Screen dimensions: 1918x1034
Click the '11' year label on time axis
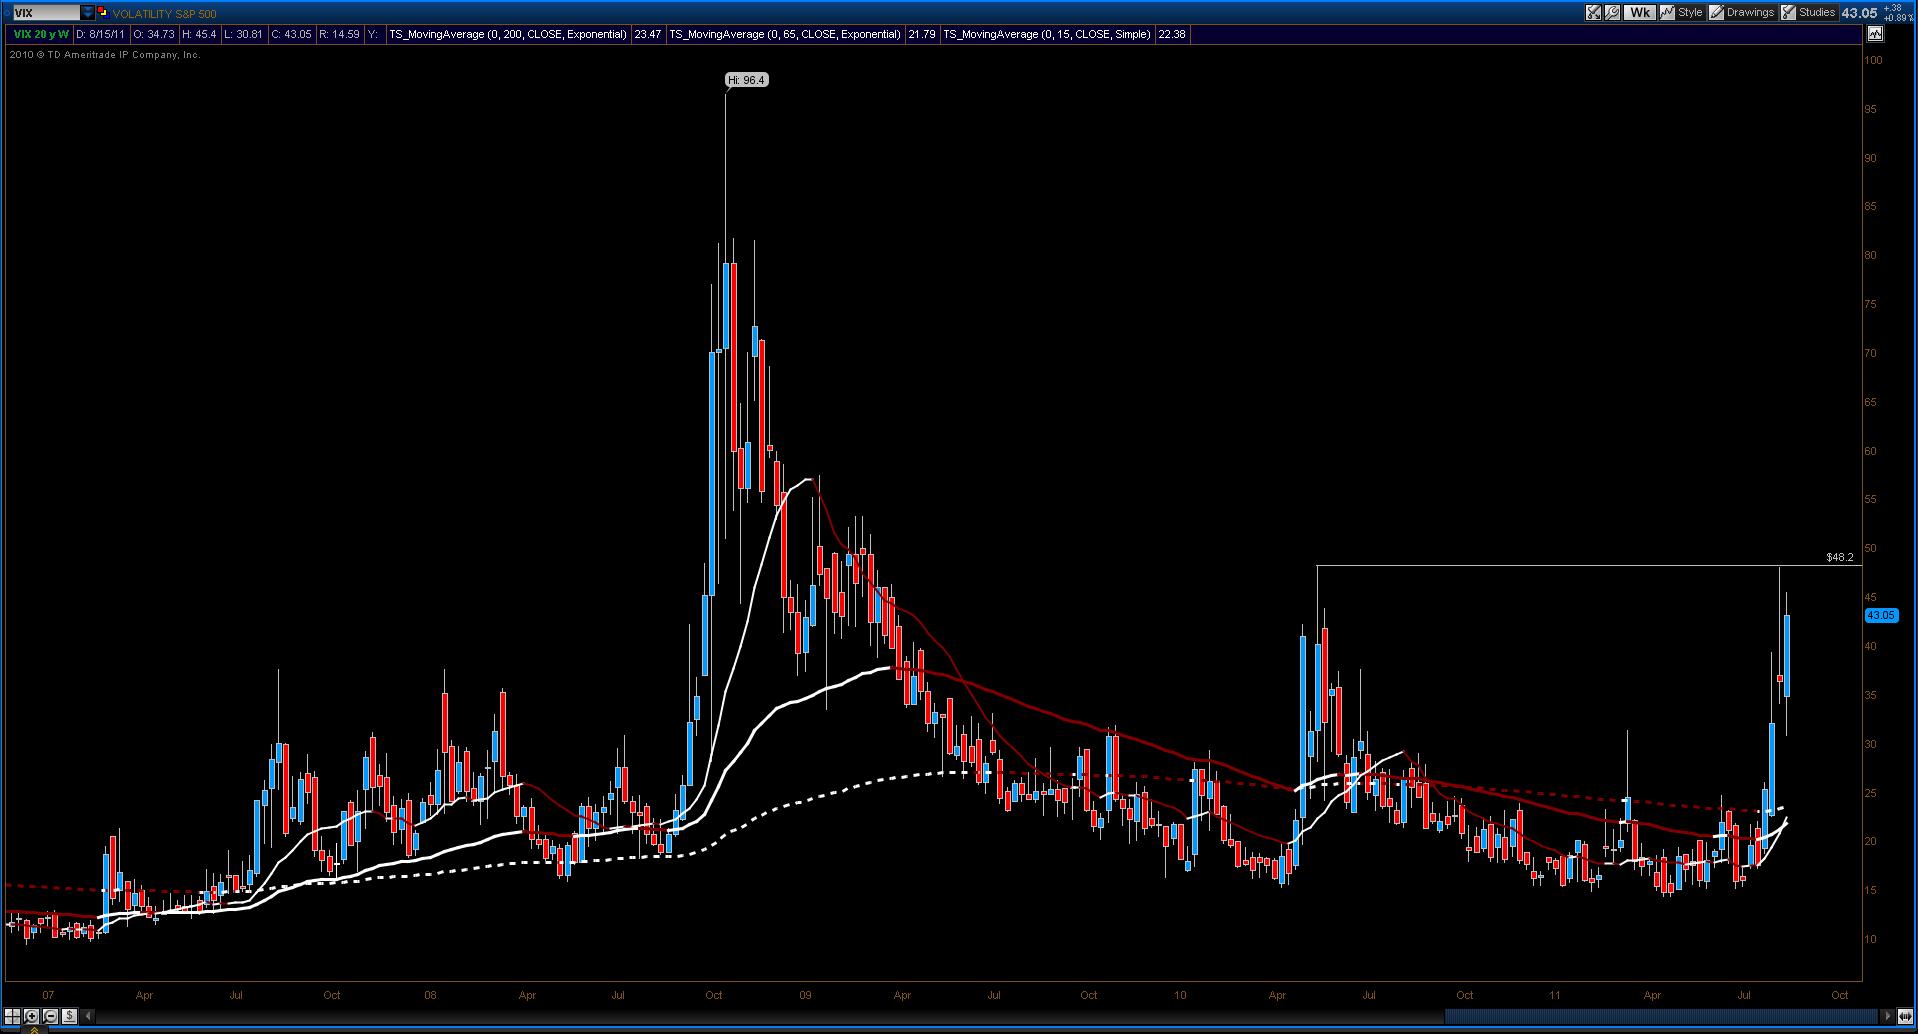click(x=1555, y=995)
